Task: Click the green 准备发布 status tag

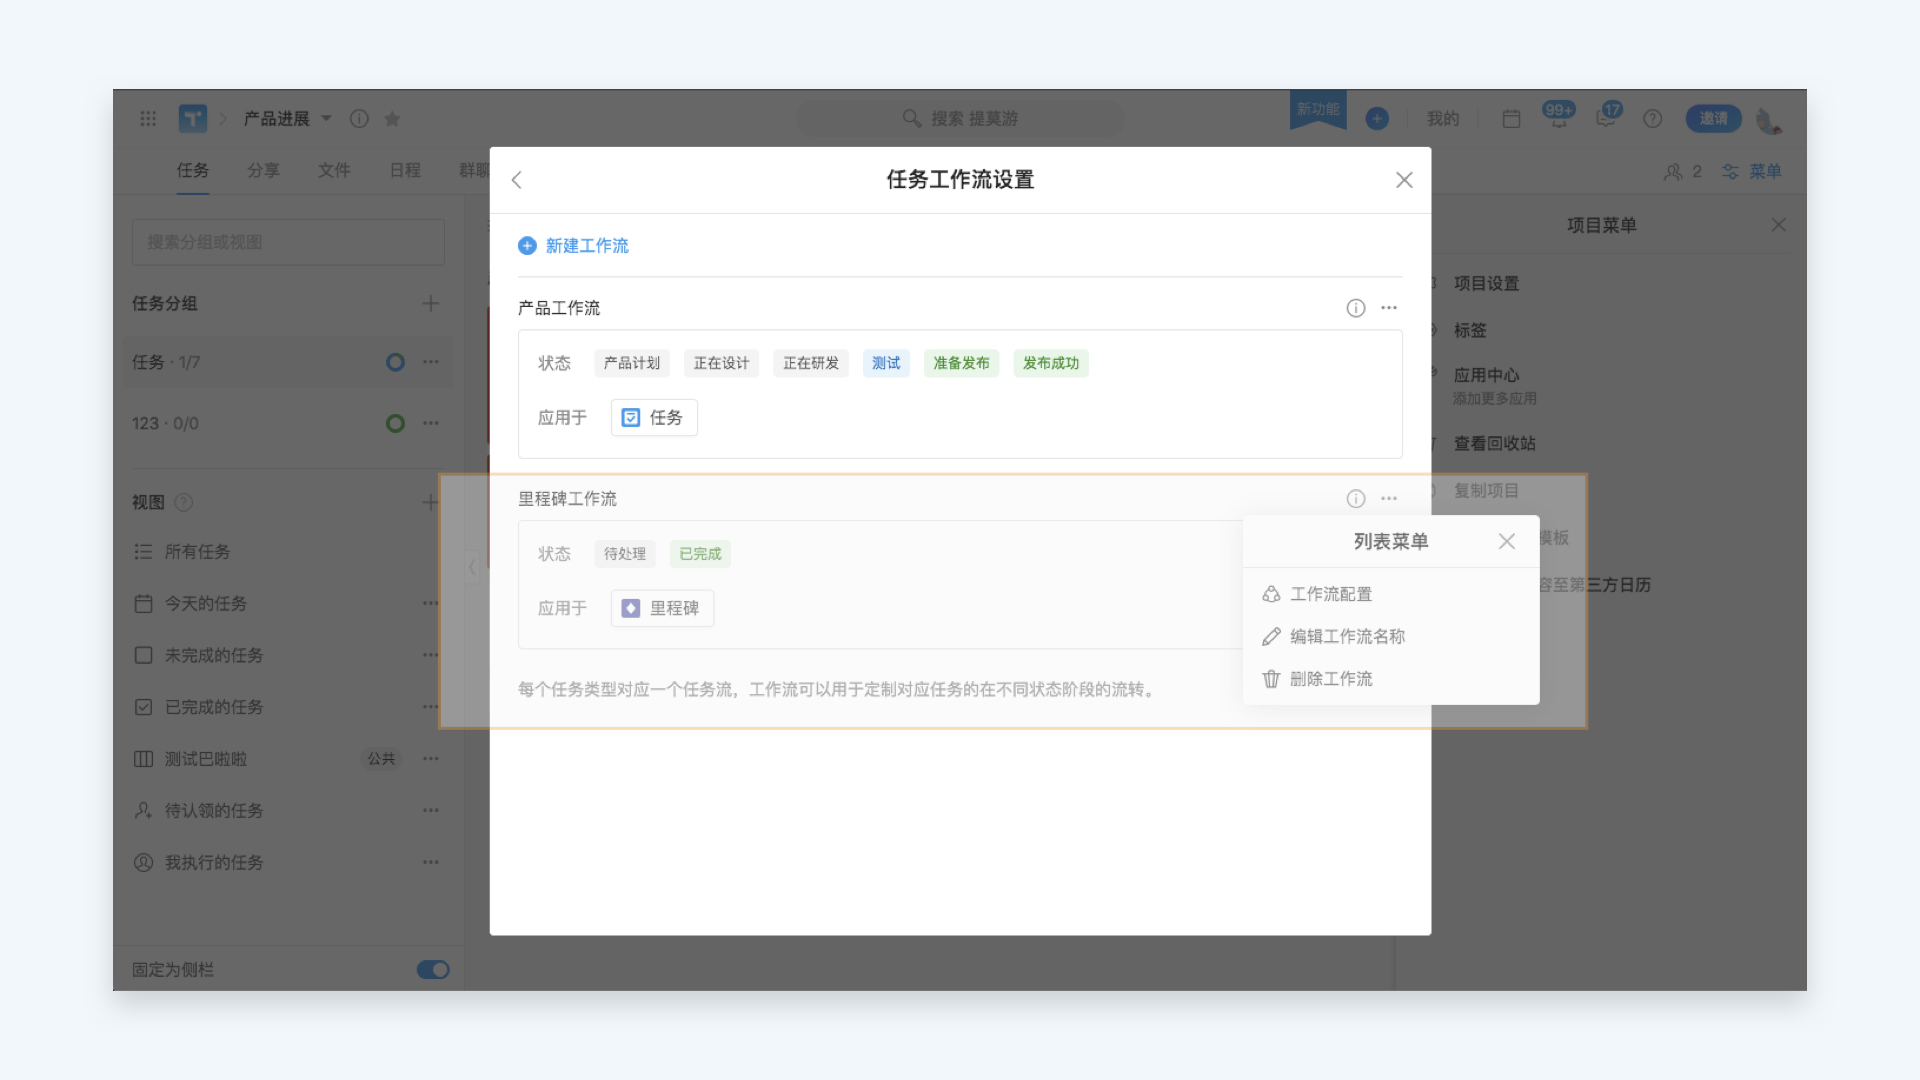Action: [x=961, y=363]
